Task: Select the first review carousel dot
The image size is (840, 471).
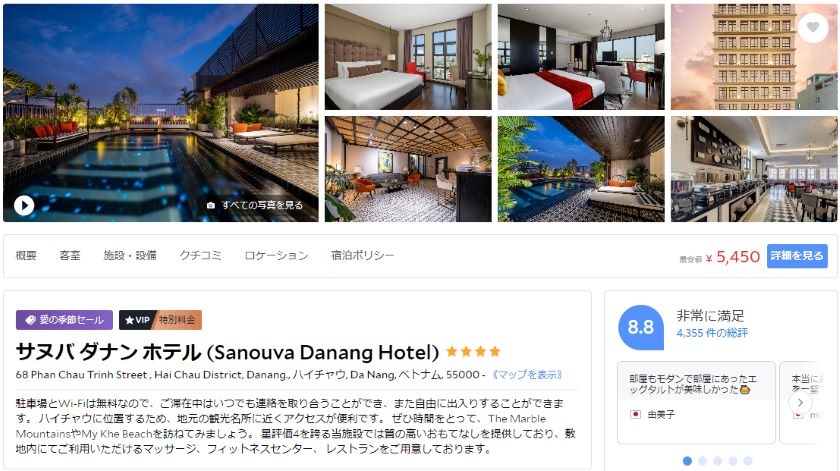Action: pyautogui.click(x=687, y=461)
